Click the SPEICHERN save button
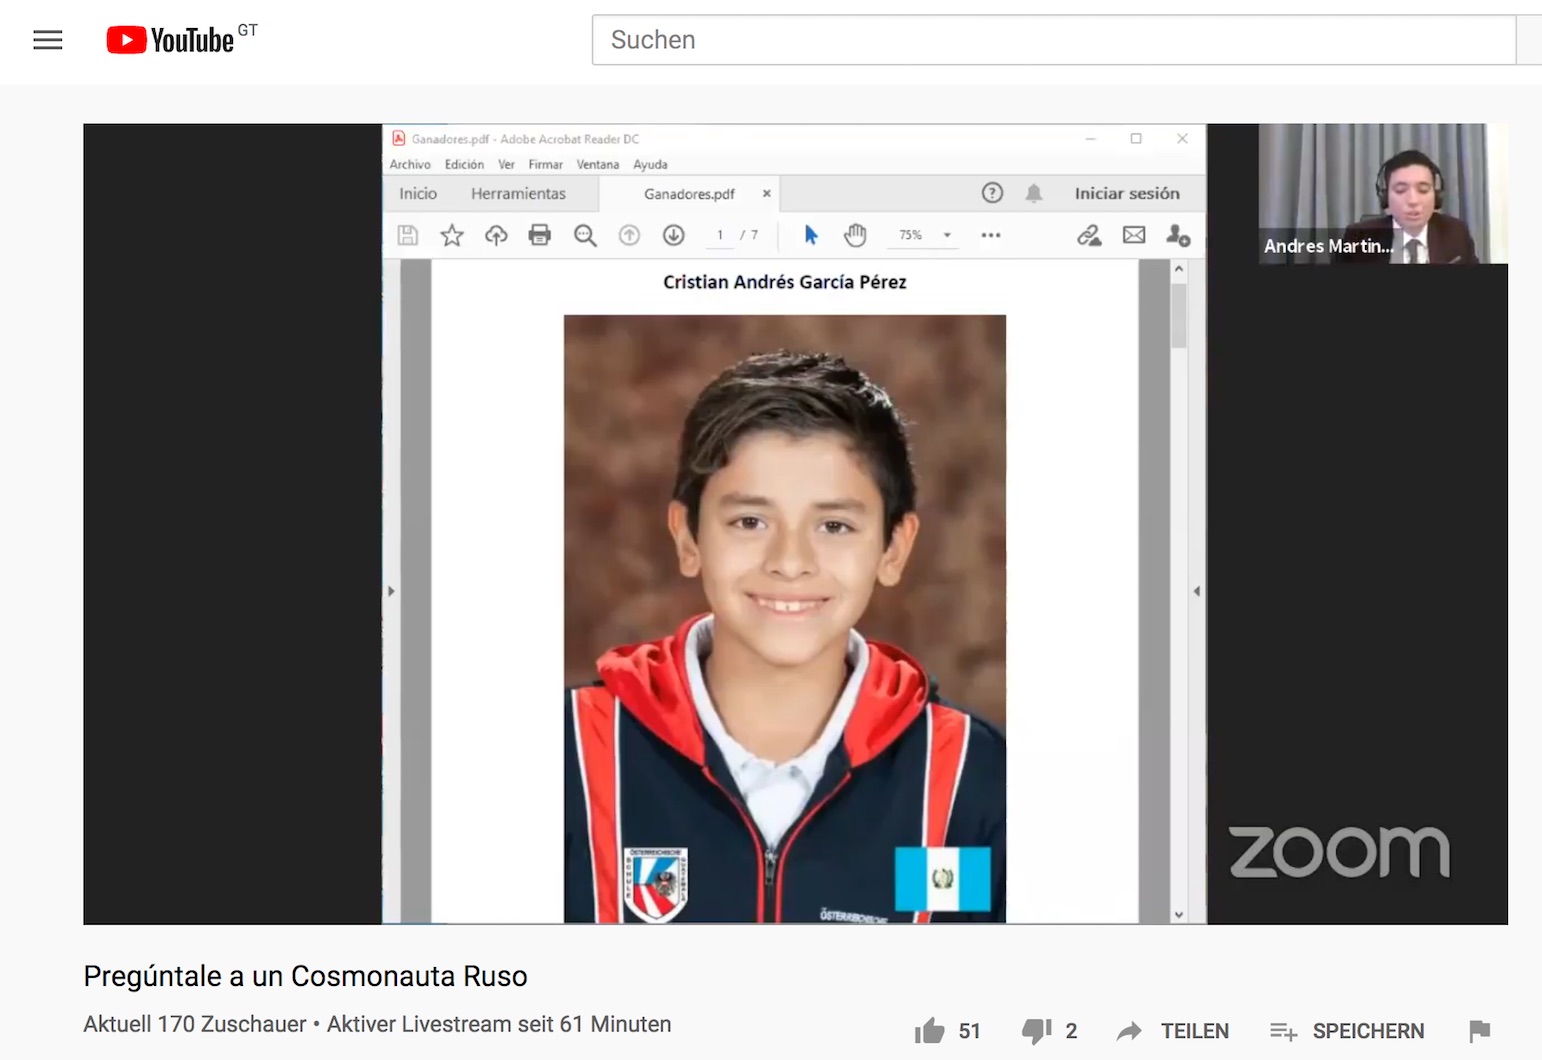The image size is (1542, 1060). (x=1348, y=1031)
